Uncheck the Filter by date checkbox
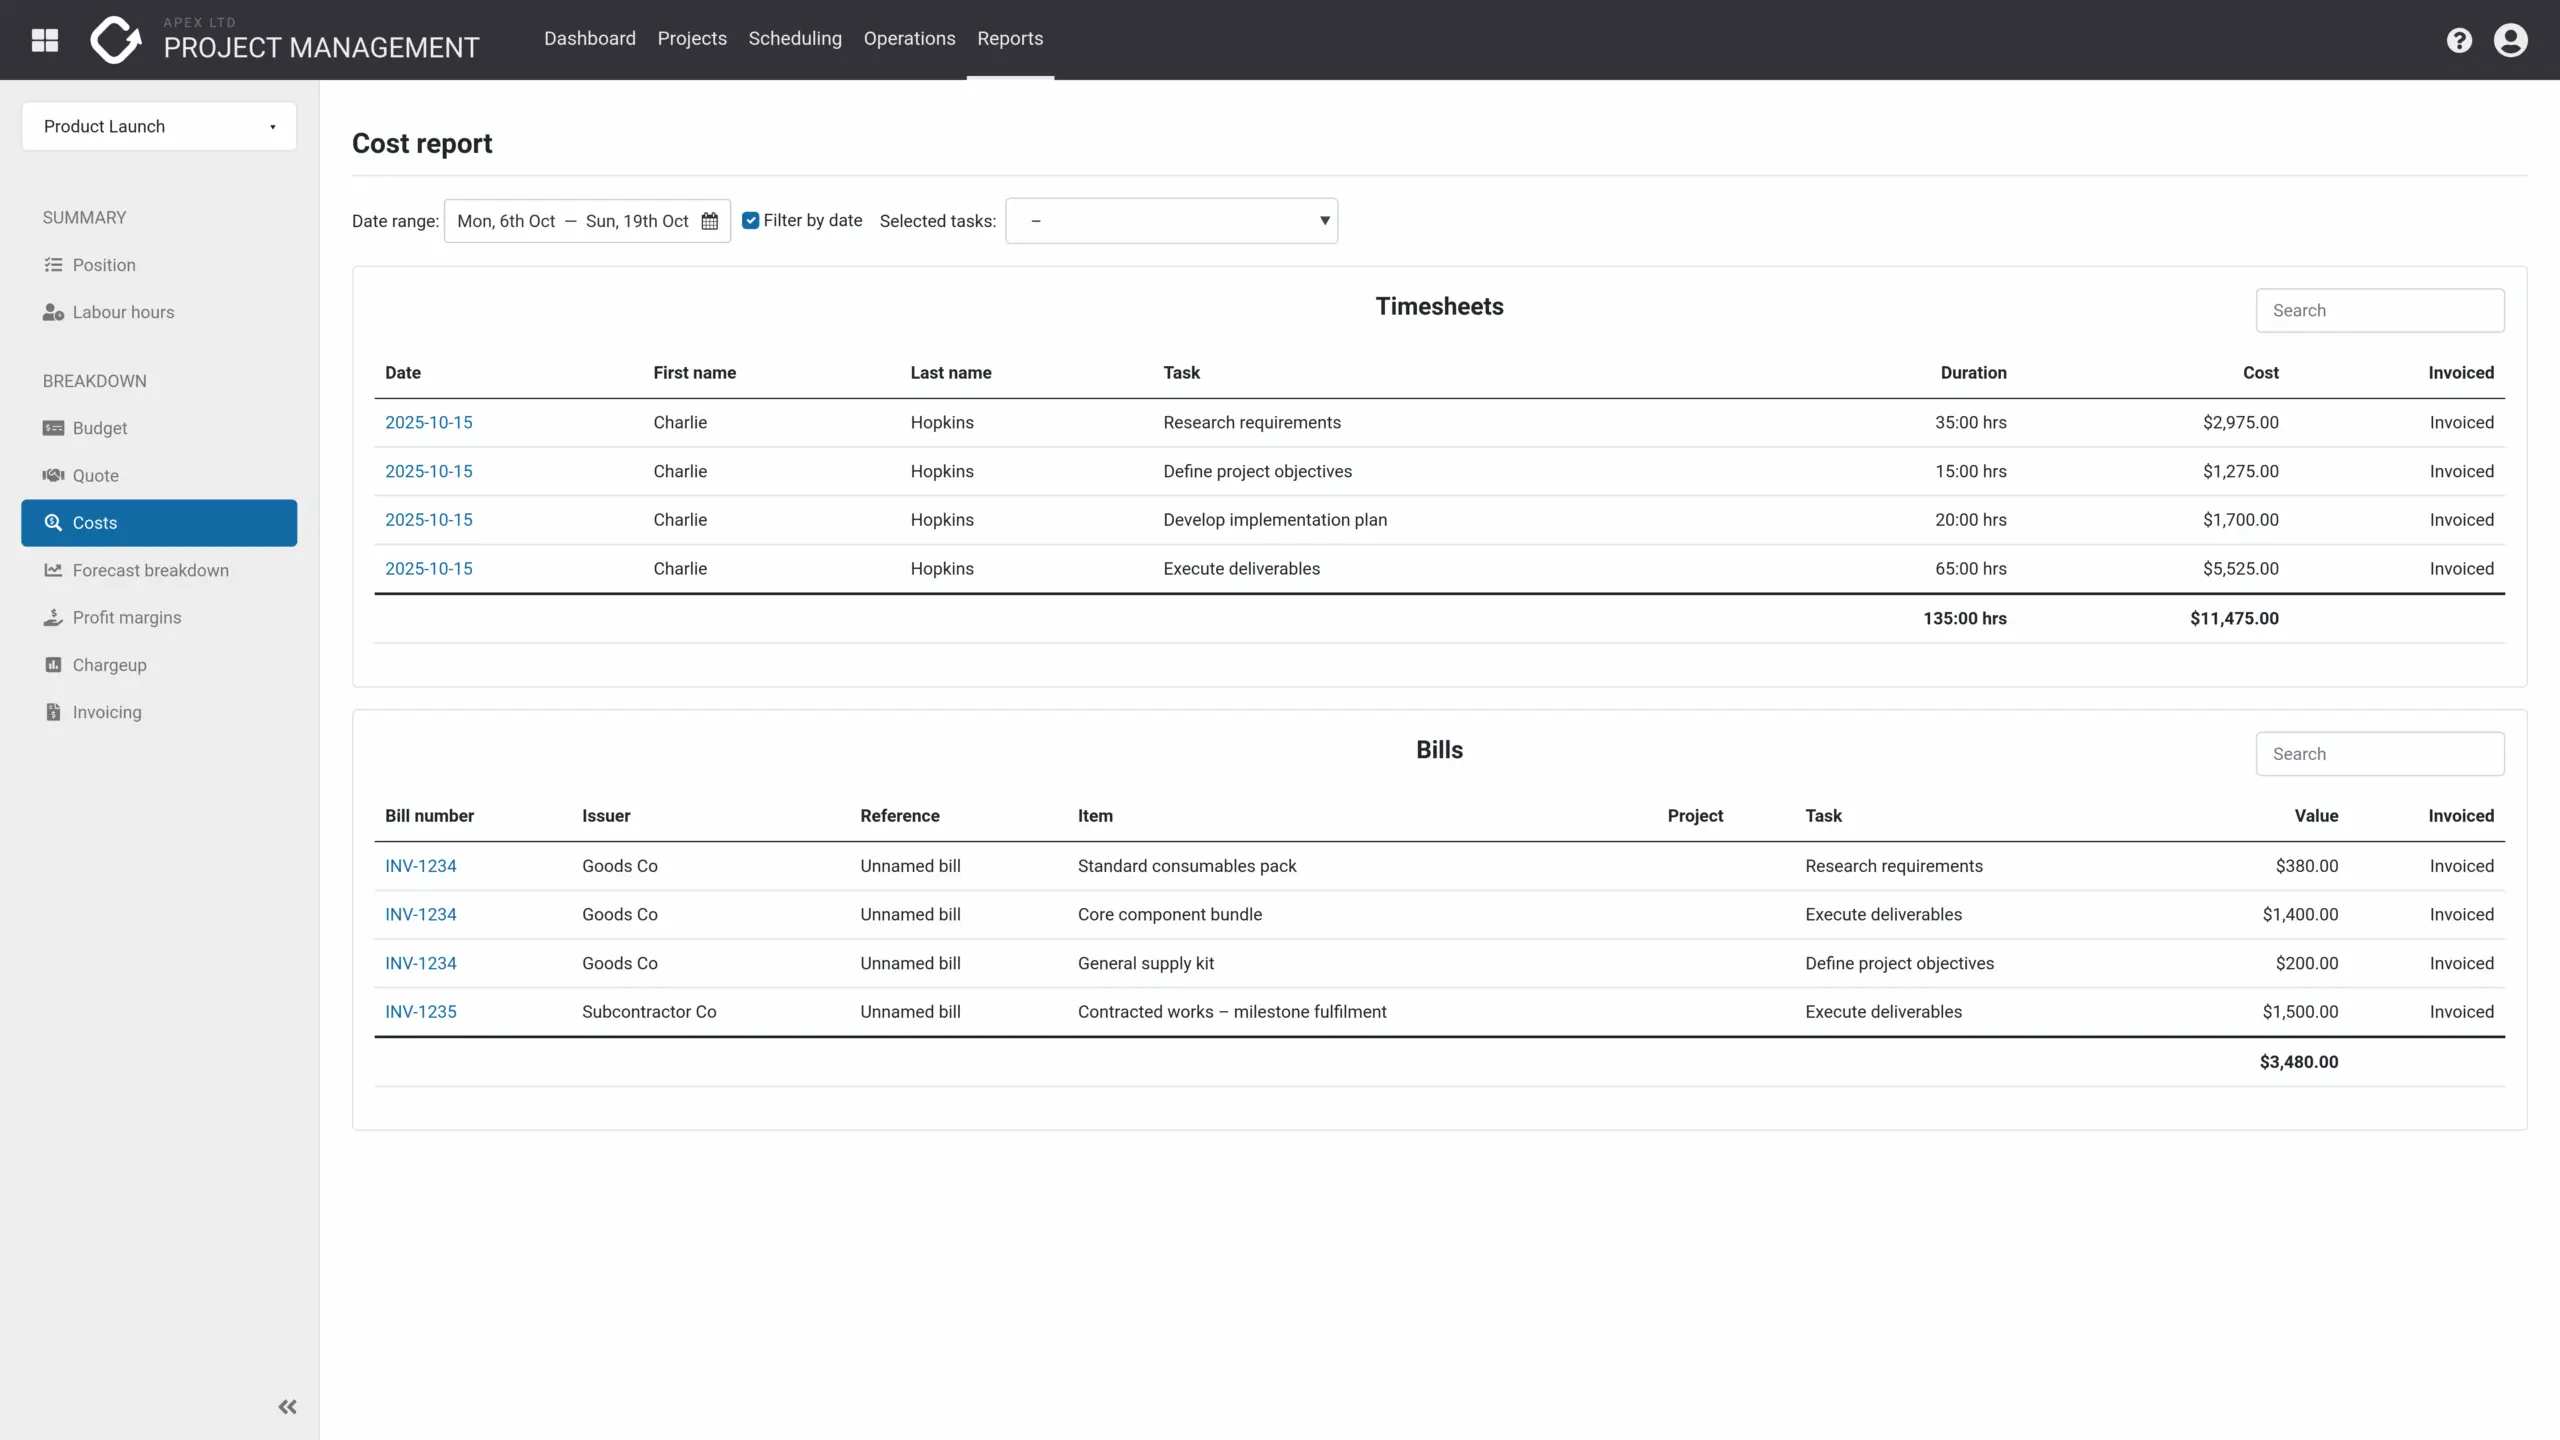The image size is (2560, 1440). (751, 220)
